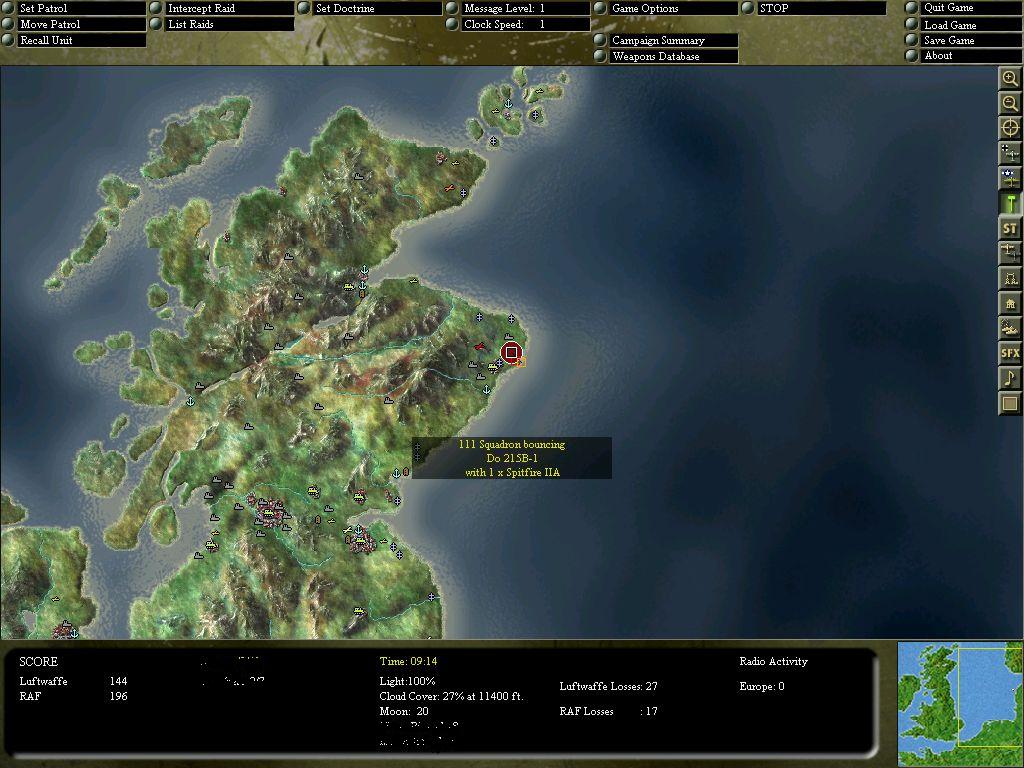Click the Moon: 20 text
The image size is (1024, 768).
(x=404, y=711)
